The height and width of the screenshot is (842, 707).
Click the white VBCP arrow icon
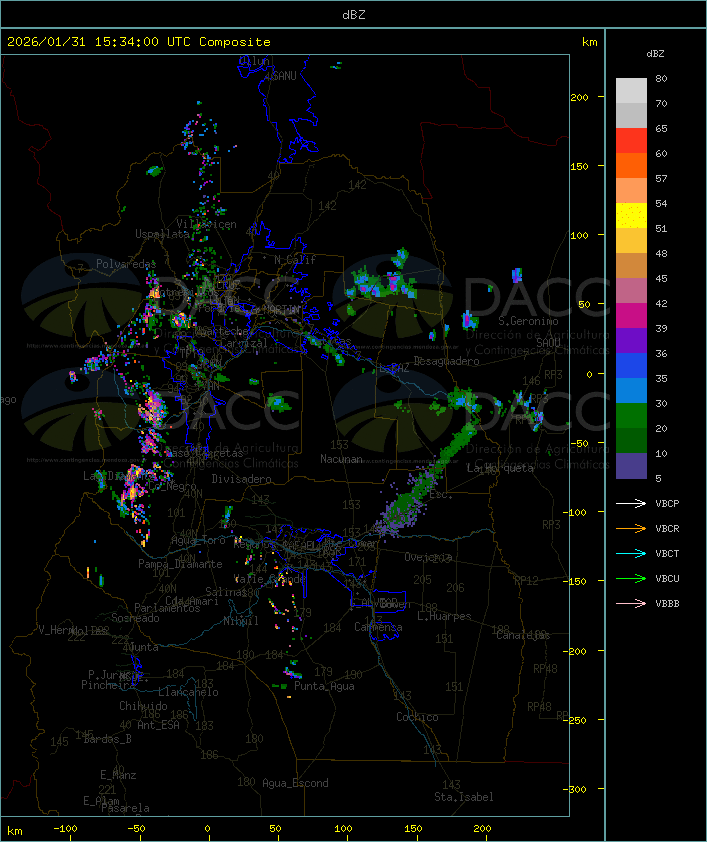(632, 503)
